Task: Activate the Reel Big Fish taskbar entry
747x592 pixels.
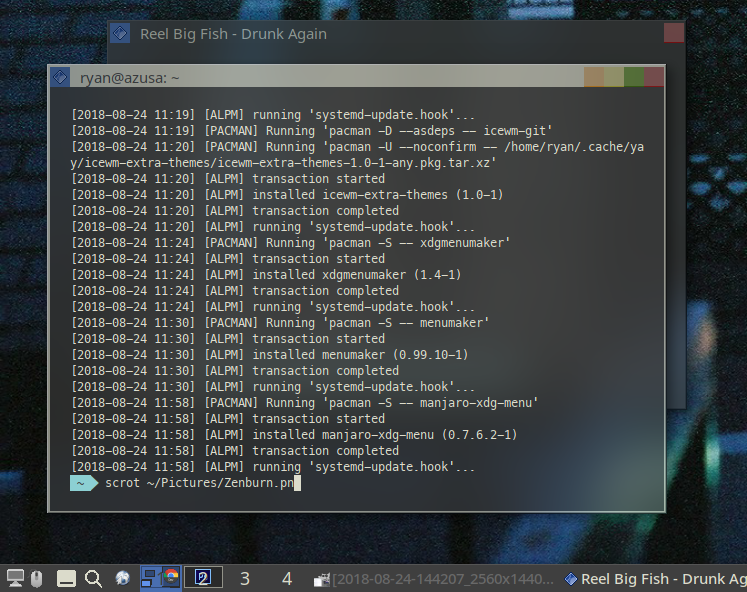Action: point(655,579)
